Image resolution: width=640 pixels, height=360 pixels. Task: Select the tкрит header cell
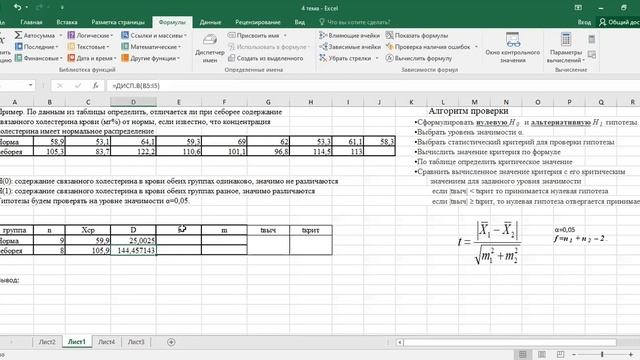[x=311, y=230]
